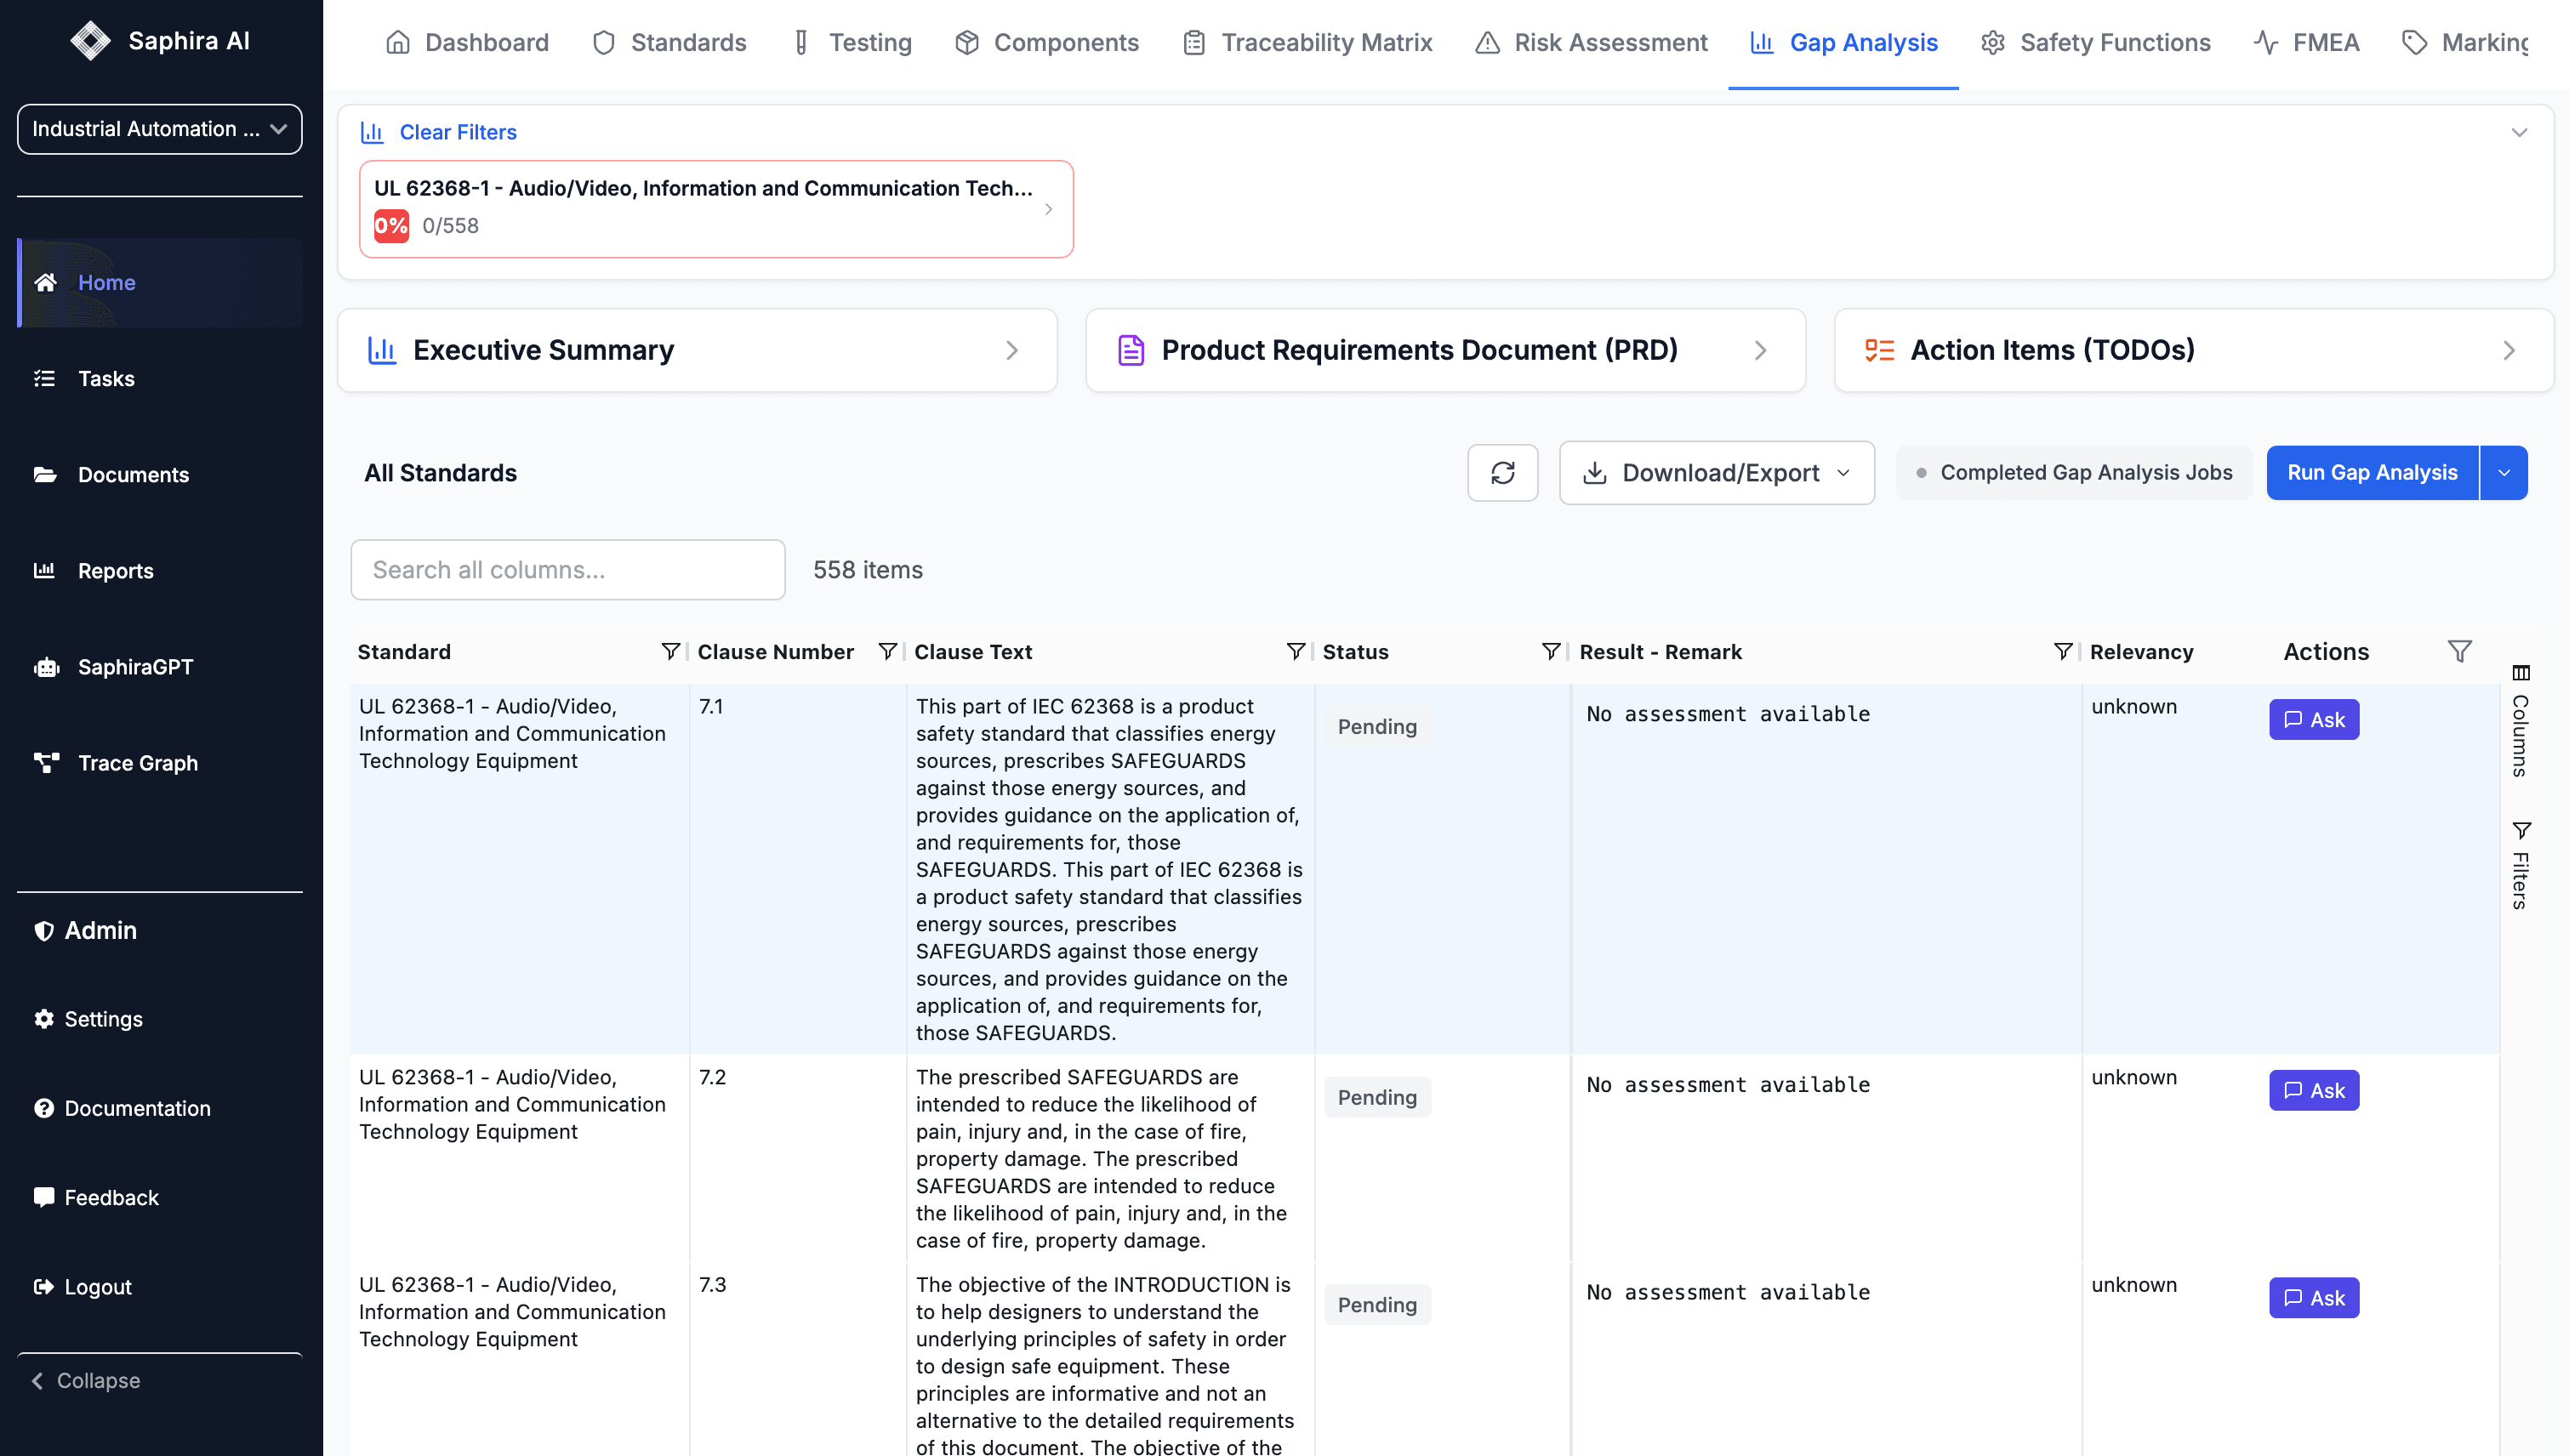Click the Status column filter icon

tap(1550, 652)
